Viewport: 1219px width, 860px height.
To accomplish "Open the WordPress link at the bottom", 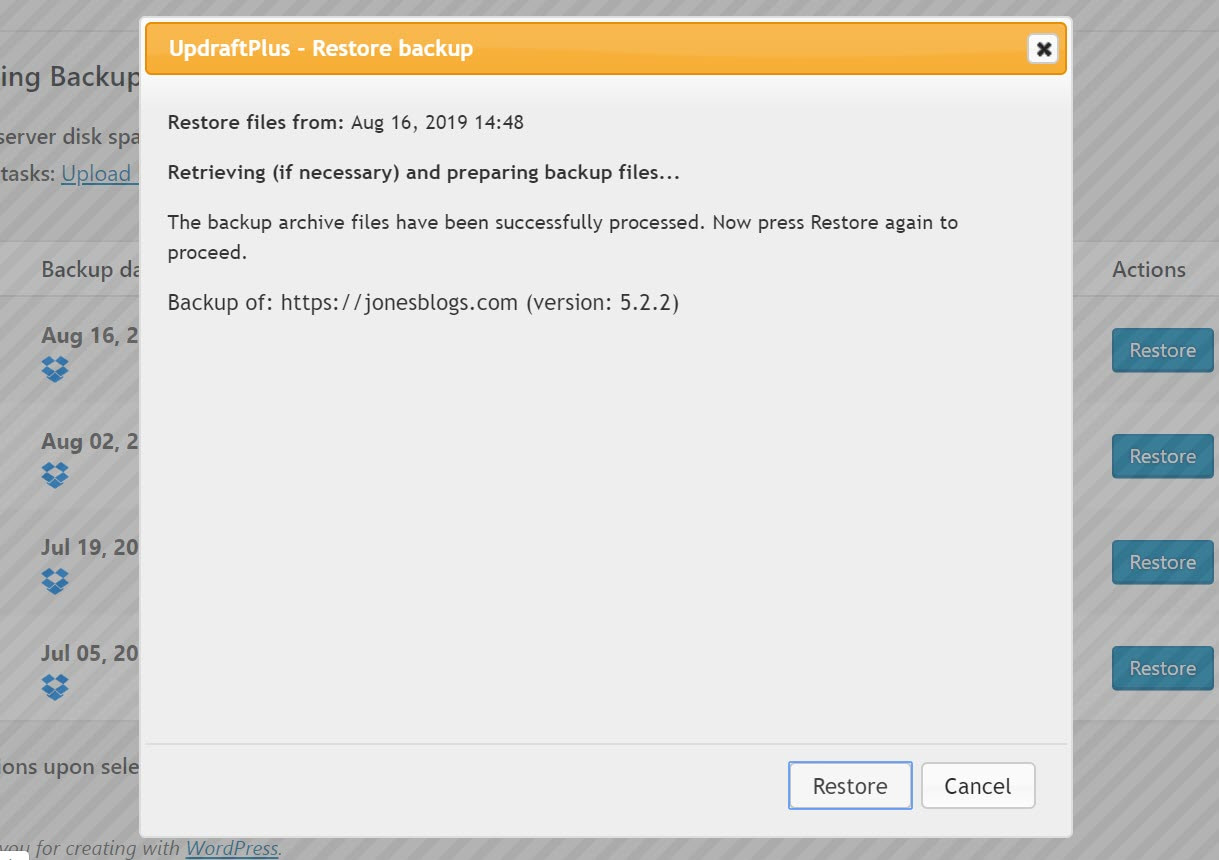I will pyautogui.click(x=231, y=847).
